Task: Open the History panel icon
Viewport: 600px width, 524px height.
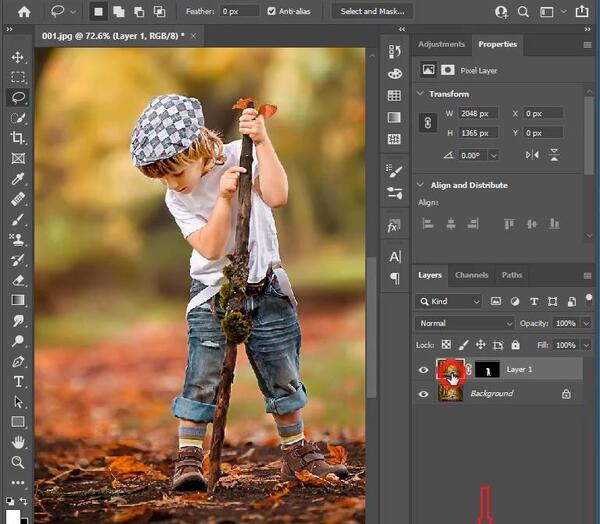Action: (x=395, y=51)
